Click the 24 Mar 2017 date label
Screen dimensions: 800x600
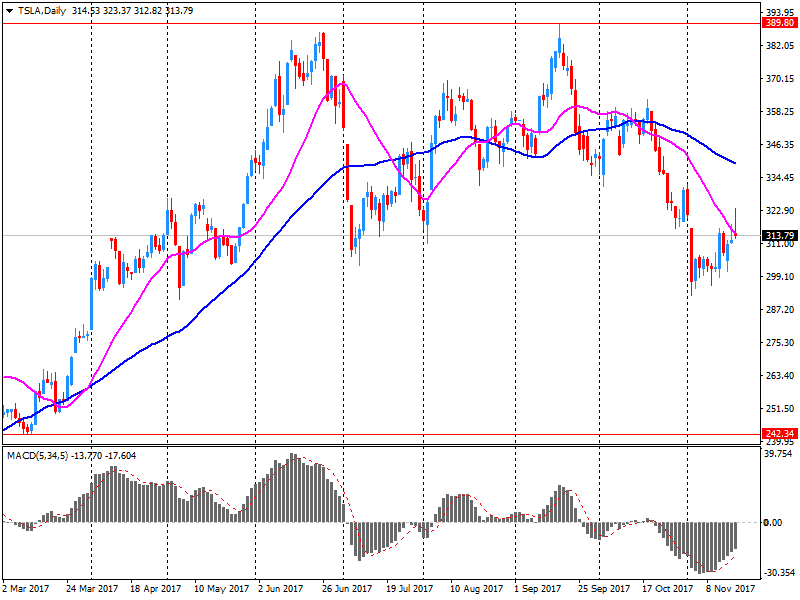92,589
